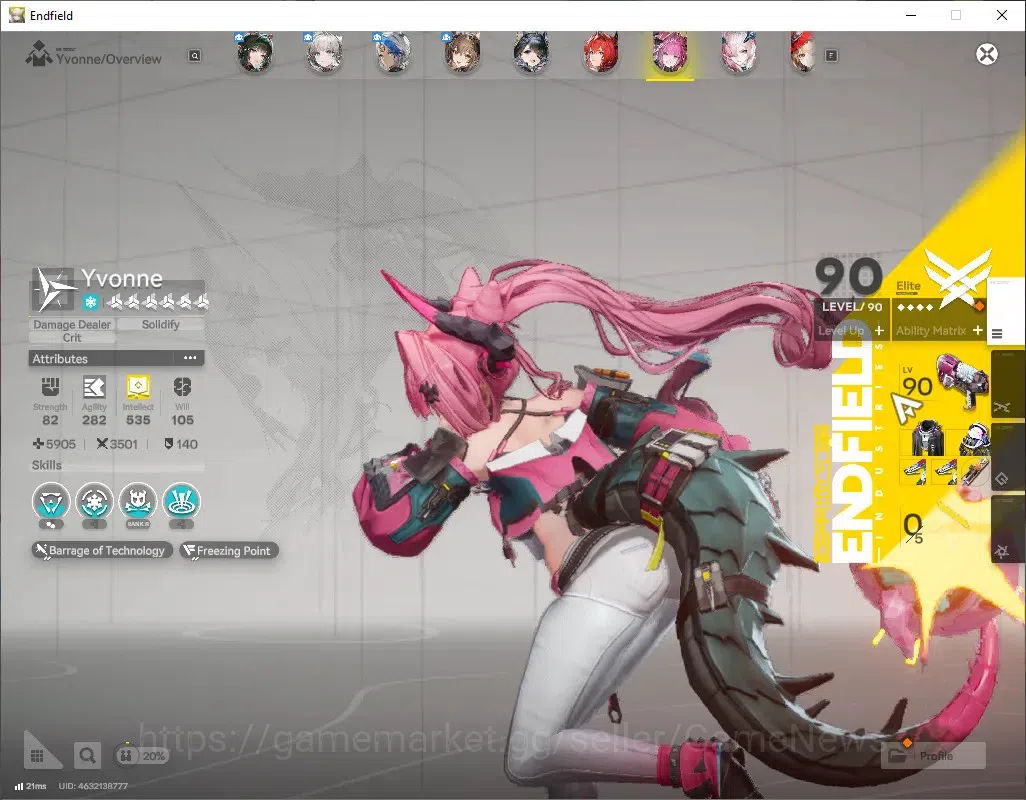Open the equipped helmet gear slot
This screenshot has height=800, width=1026.
point(974,438)
